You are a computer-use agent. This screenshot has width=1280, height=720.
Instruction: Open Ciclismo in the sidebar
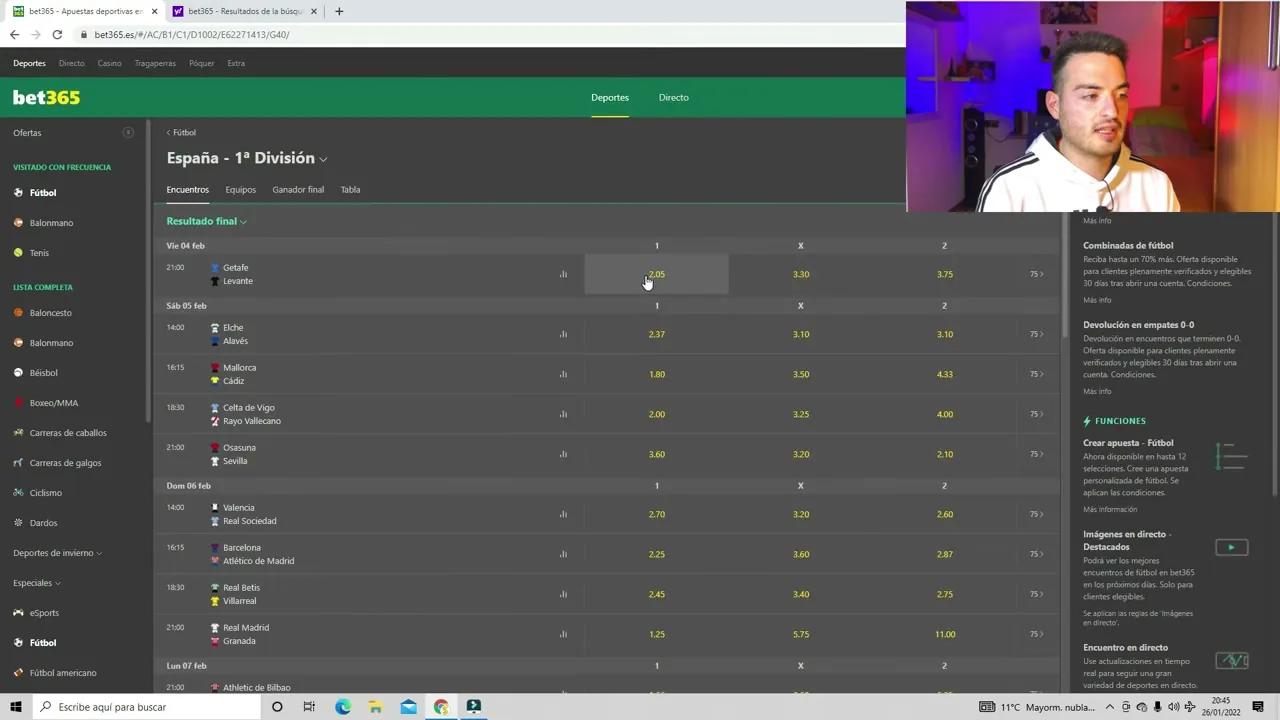pyautogui.click(x=46, y=492)
